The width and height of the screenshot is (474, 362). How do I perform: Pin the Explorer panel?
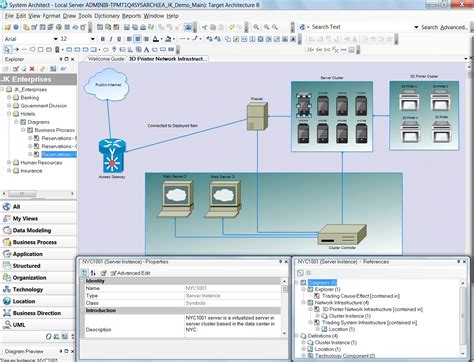(x=61, y=59)
